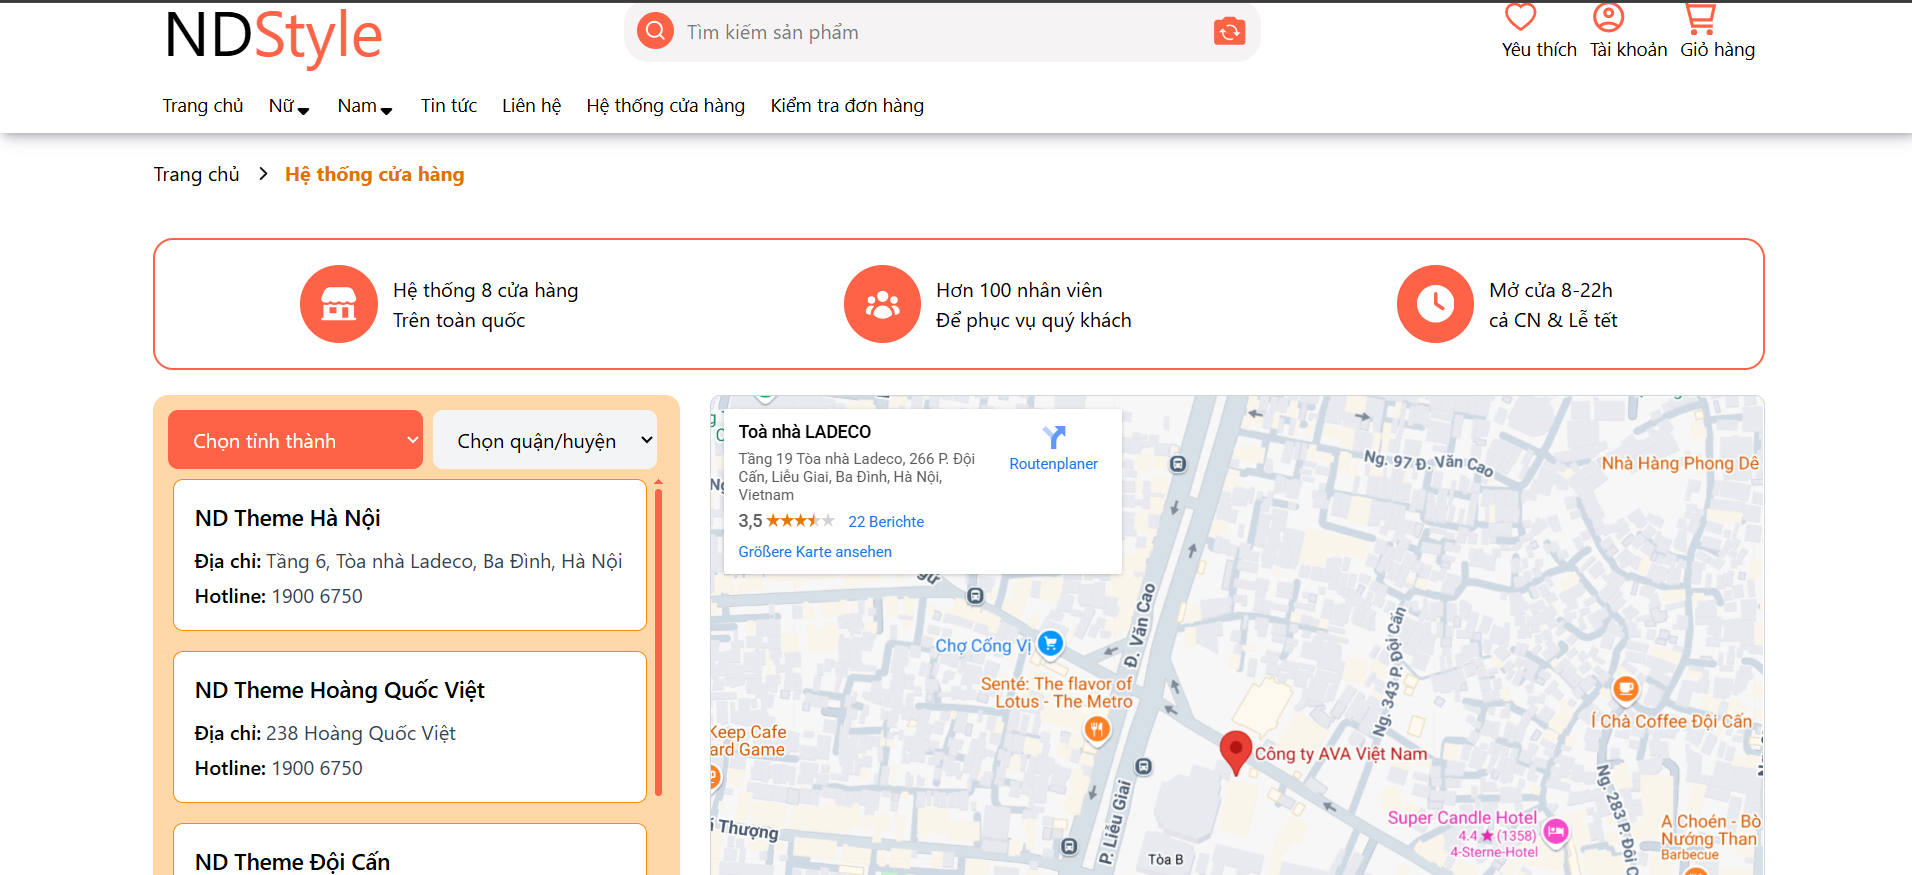This screenshot has width=1912, height=875.
Task: Click the staff group icon beside Hơn 100 nhân viên
Action: [x=882, y=304]
